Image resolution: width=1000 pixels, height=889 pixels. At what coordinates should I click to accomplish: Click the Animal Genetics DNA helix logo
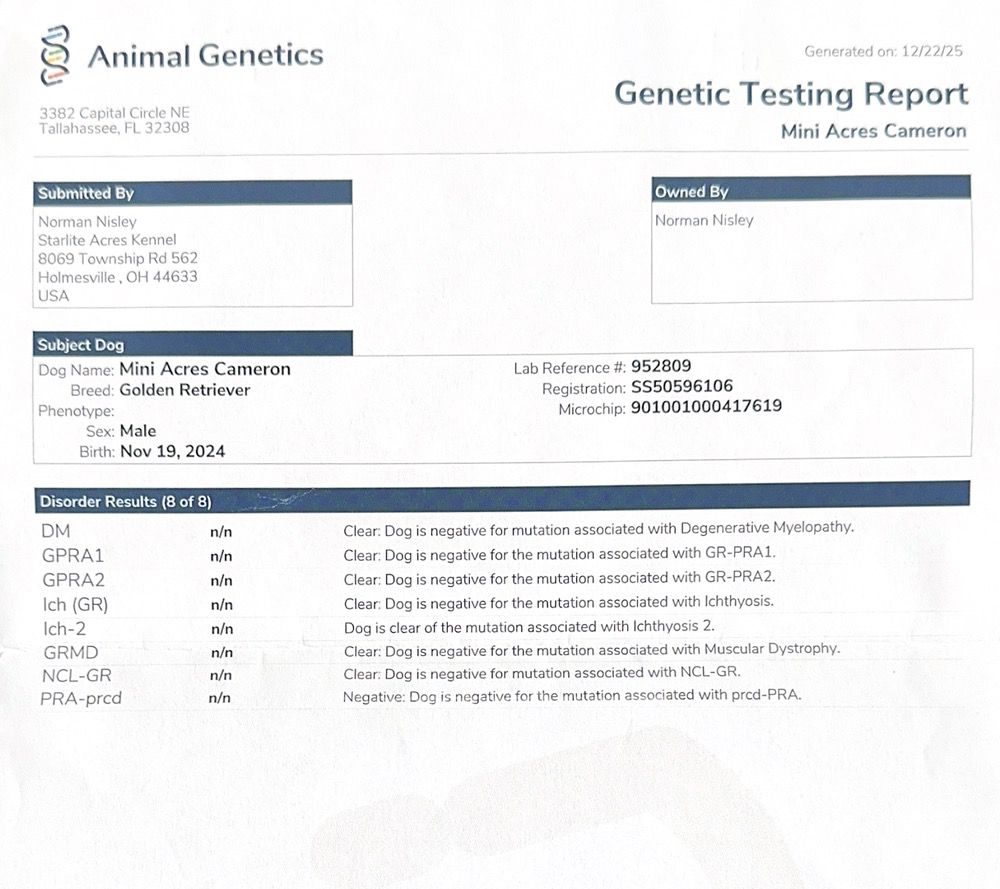click(54, 57)
